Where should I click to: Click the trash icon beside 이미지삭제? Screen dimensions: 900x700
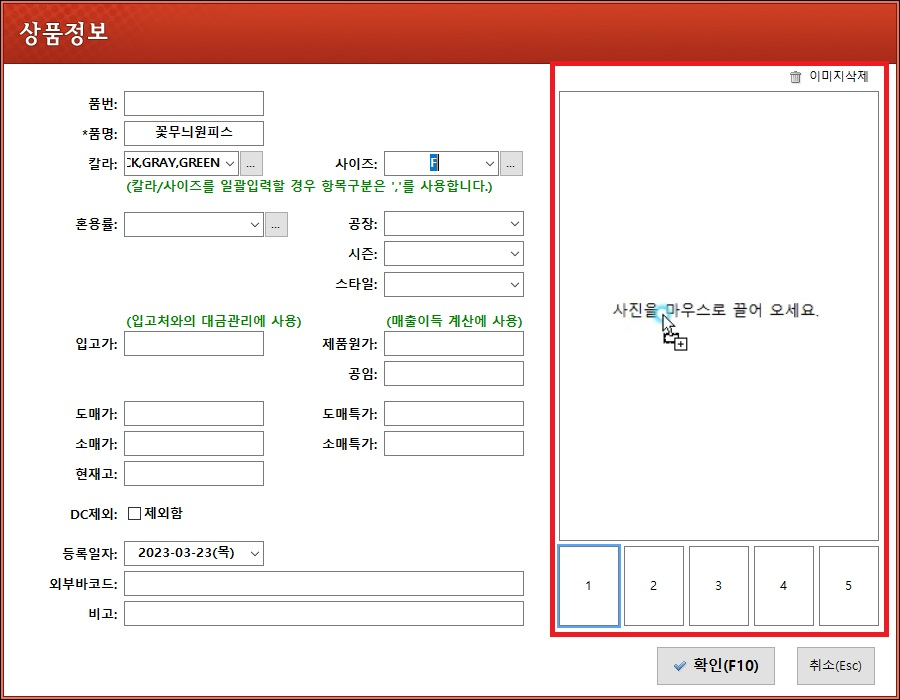(x=795, y=77)
